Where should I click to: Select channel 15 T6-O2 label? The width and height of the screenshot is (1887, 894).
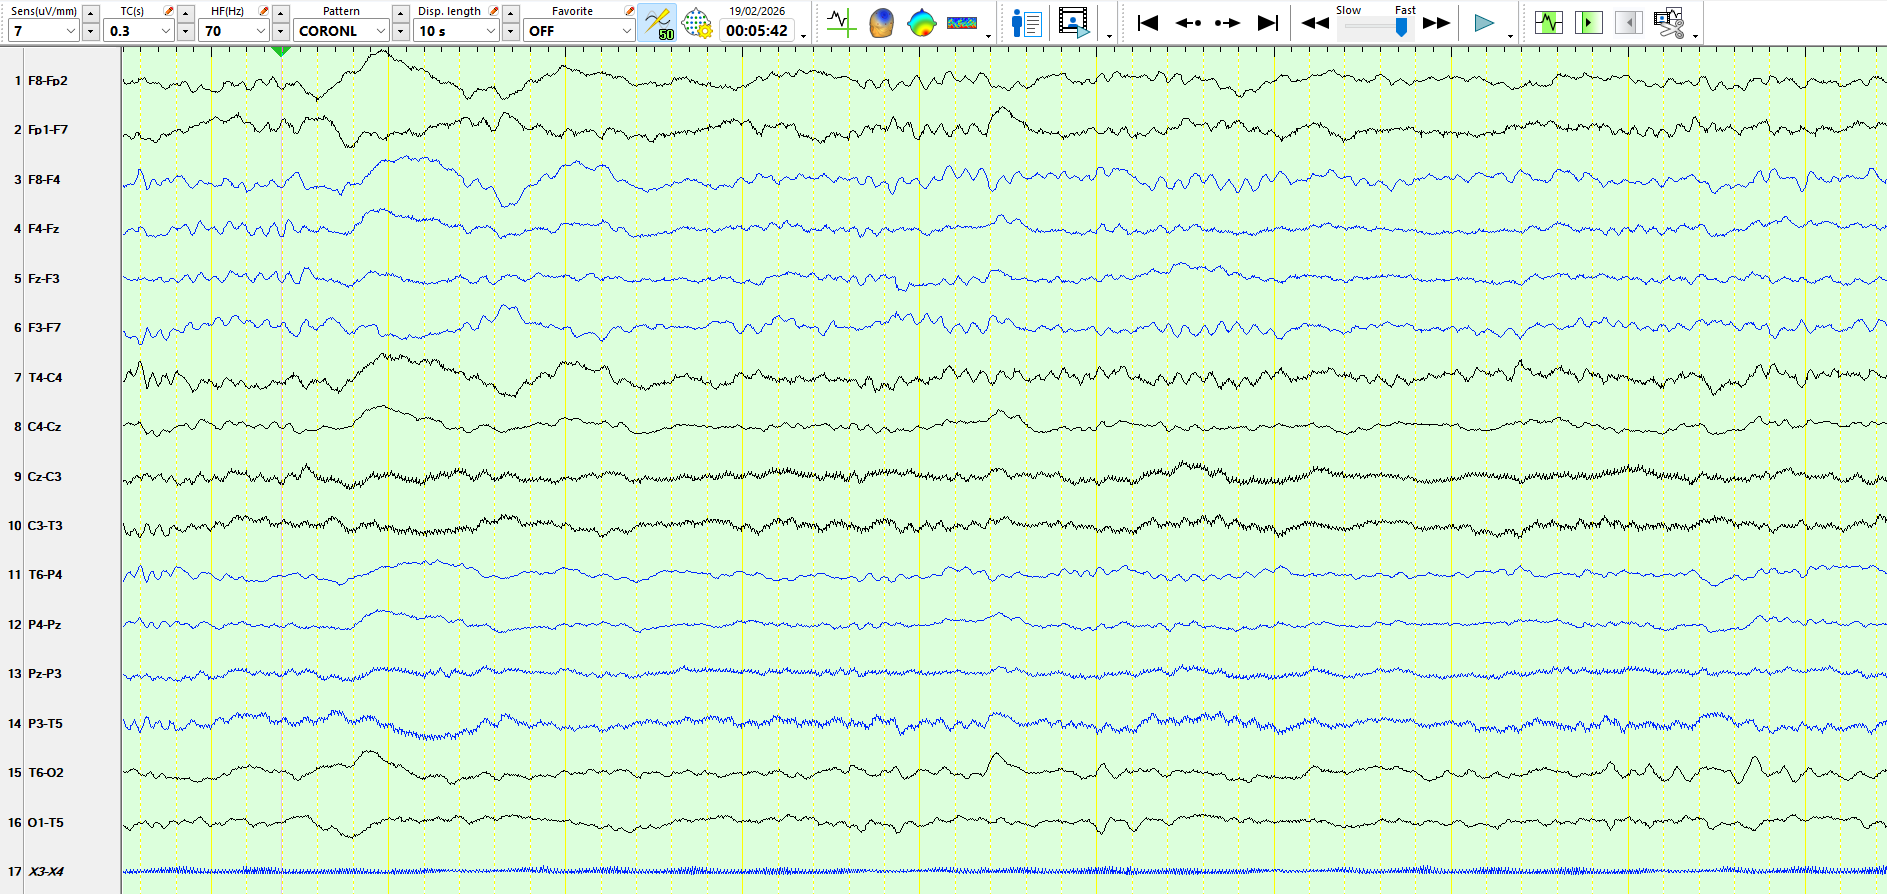click(x=46, y=773)
